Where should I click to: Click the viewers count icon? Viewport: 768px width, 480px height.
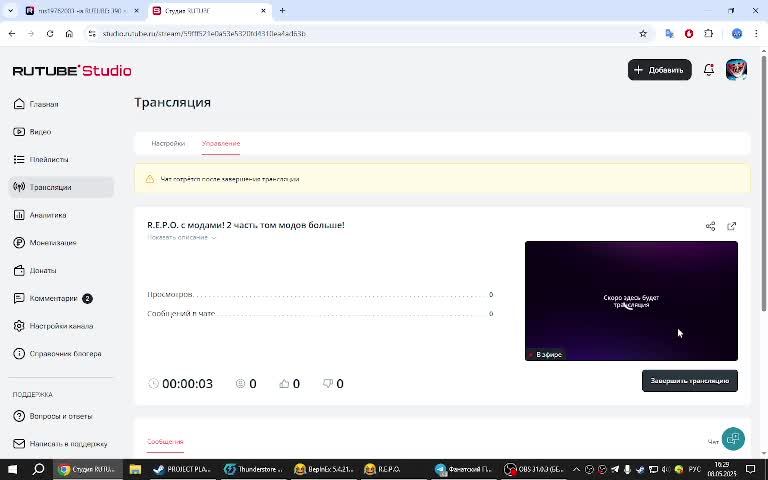coord(240,384)
